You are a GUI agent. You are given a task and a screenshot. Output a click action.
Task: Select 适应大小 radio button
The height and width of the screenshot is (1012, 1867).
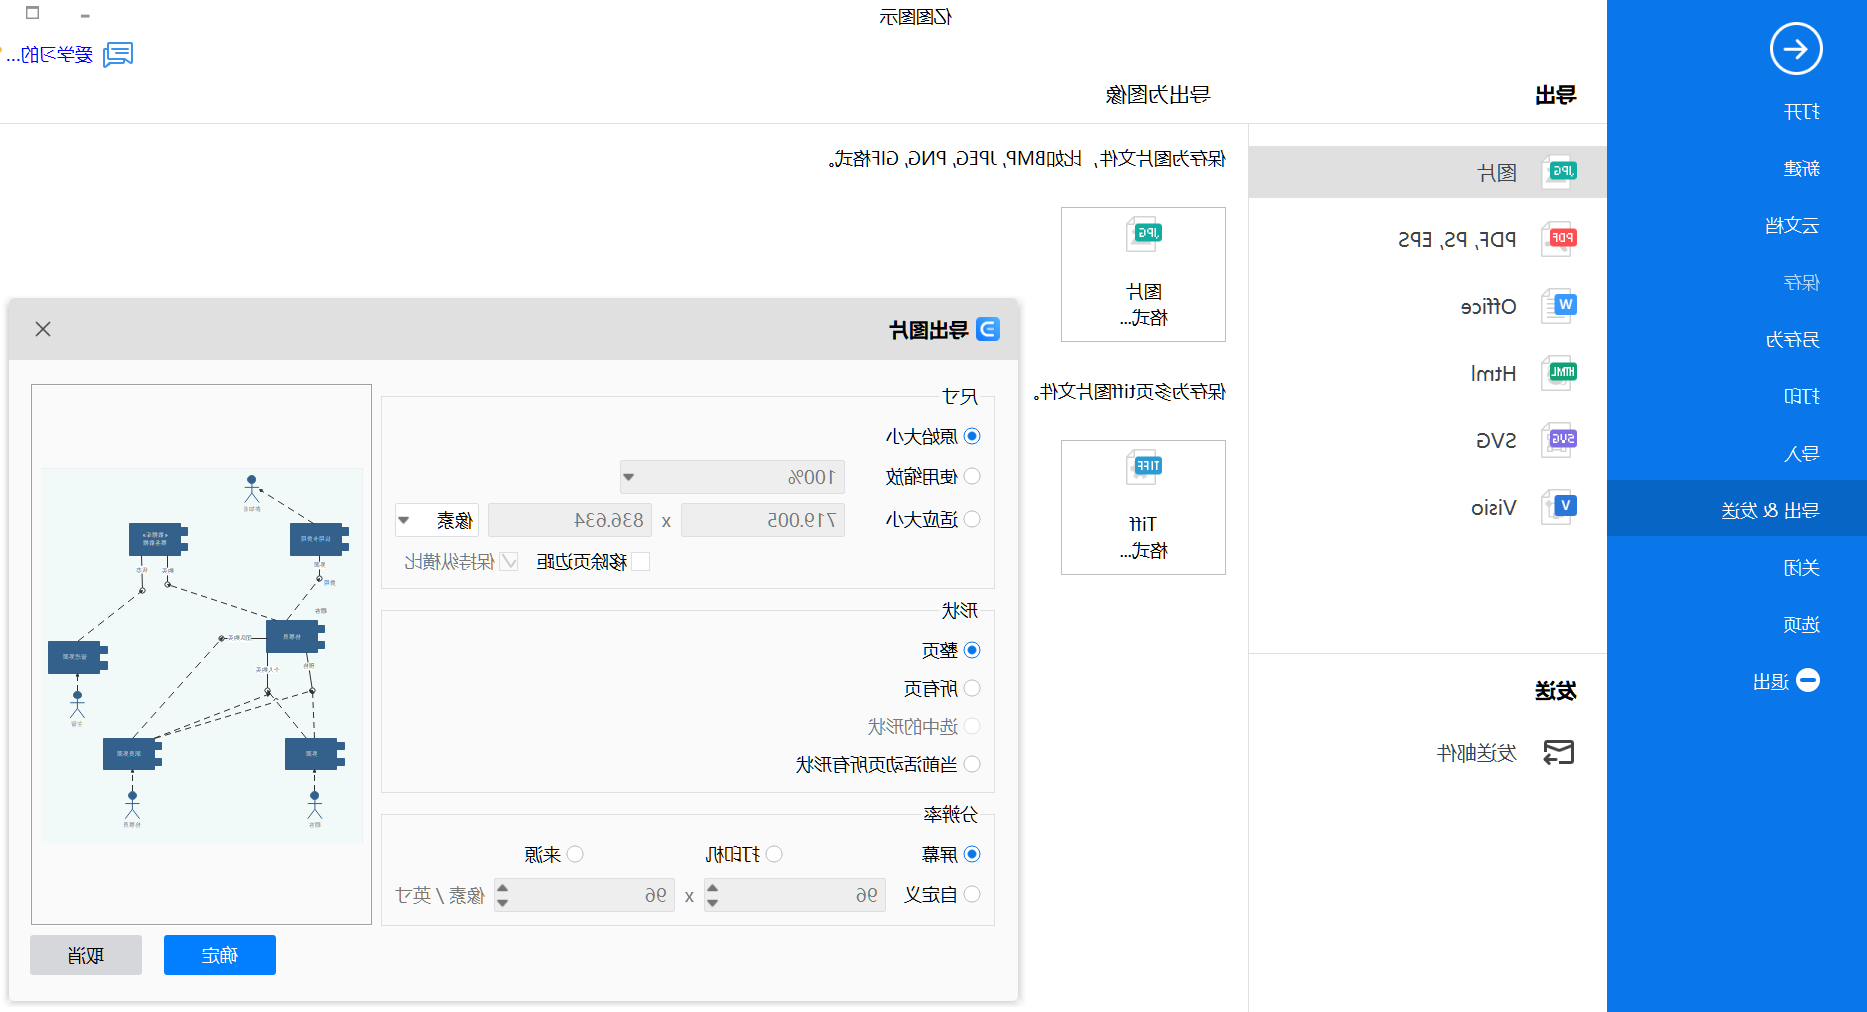click(x=972, y=519)
